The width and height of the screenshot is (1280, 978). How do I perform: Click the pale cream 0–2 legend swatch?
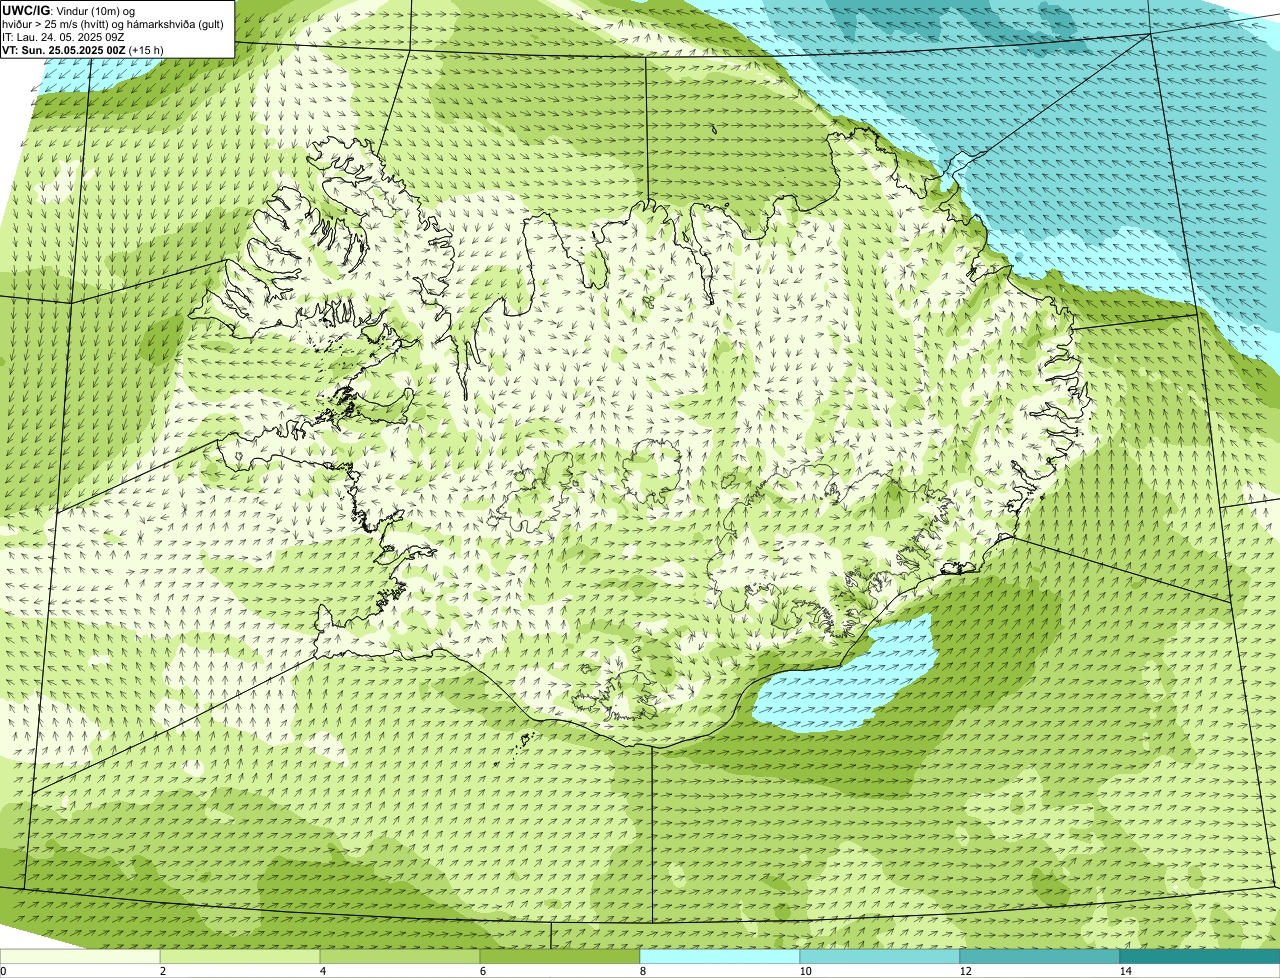tap(80, 956)
